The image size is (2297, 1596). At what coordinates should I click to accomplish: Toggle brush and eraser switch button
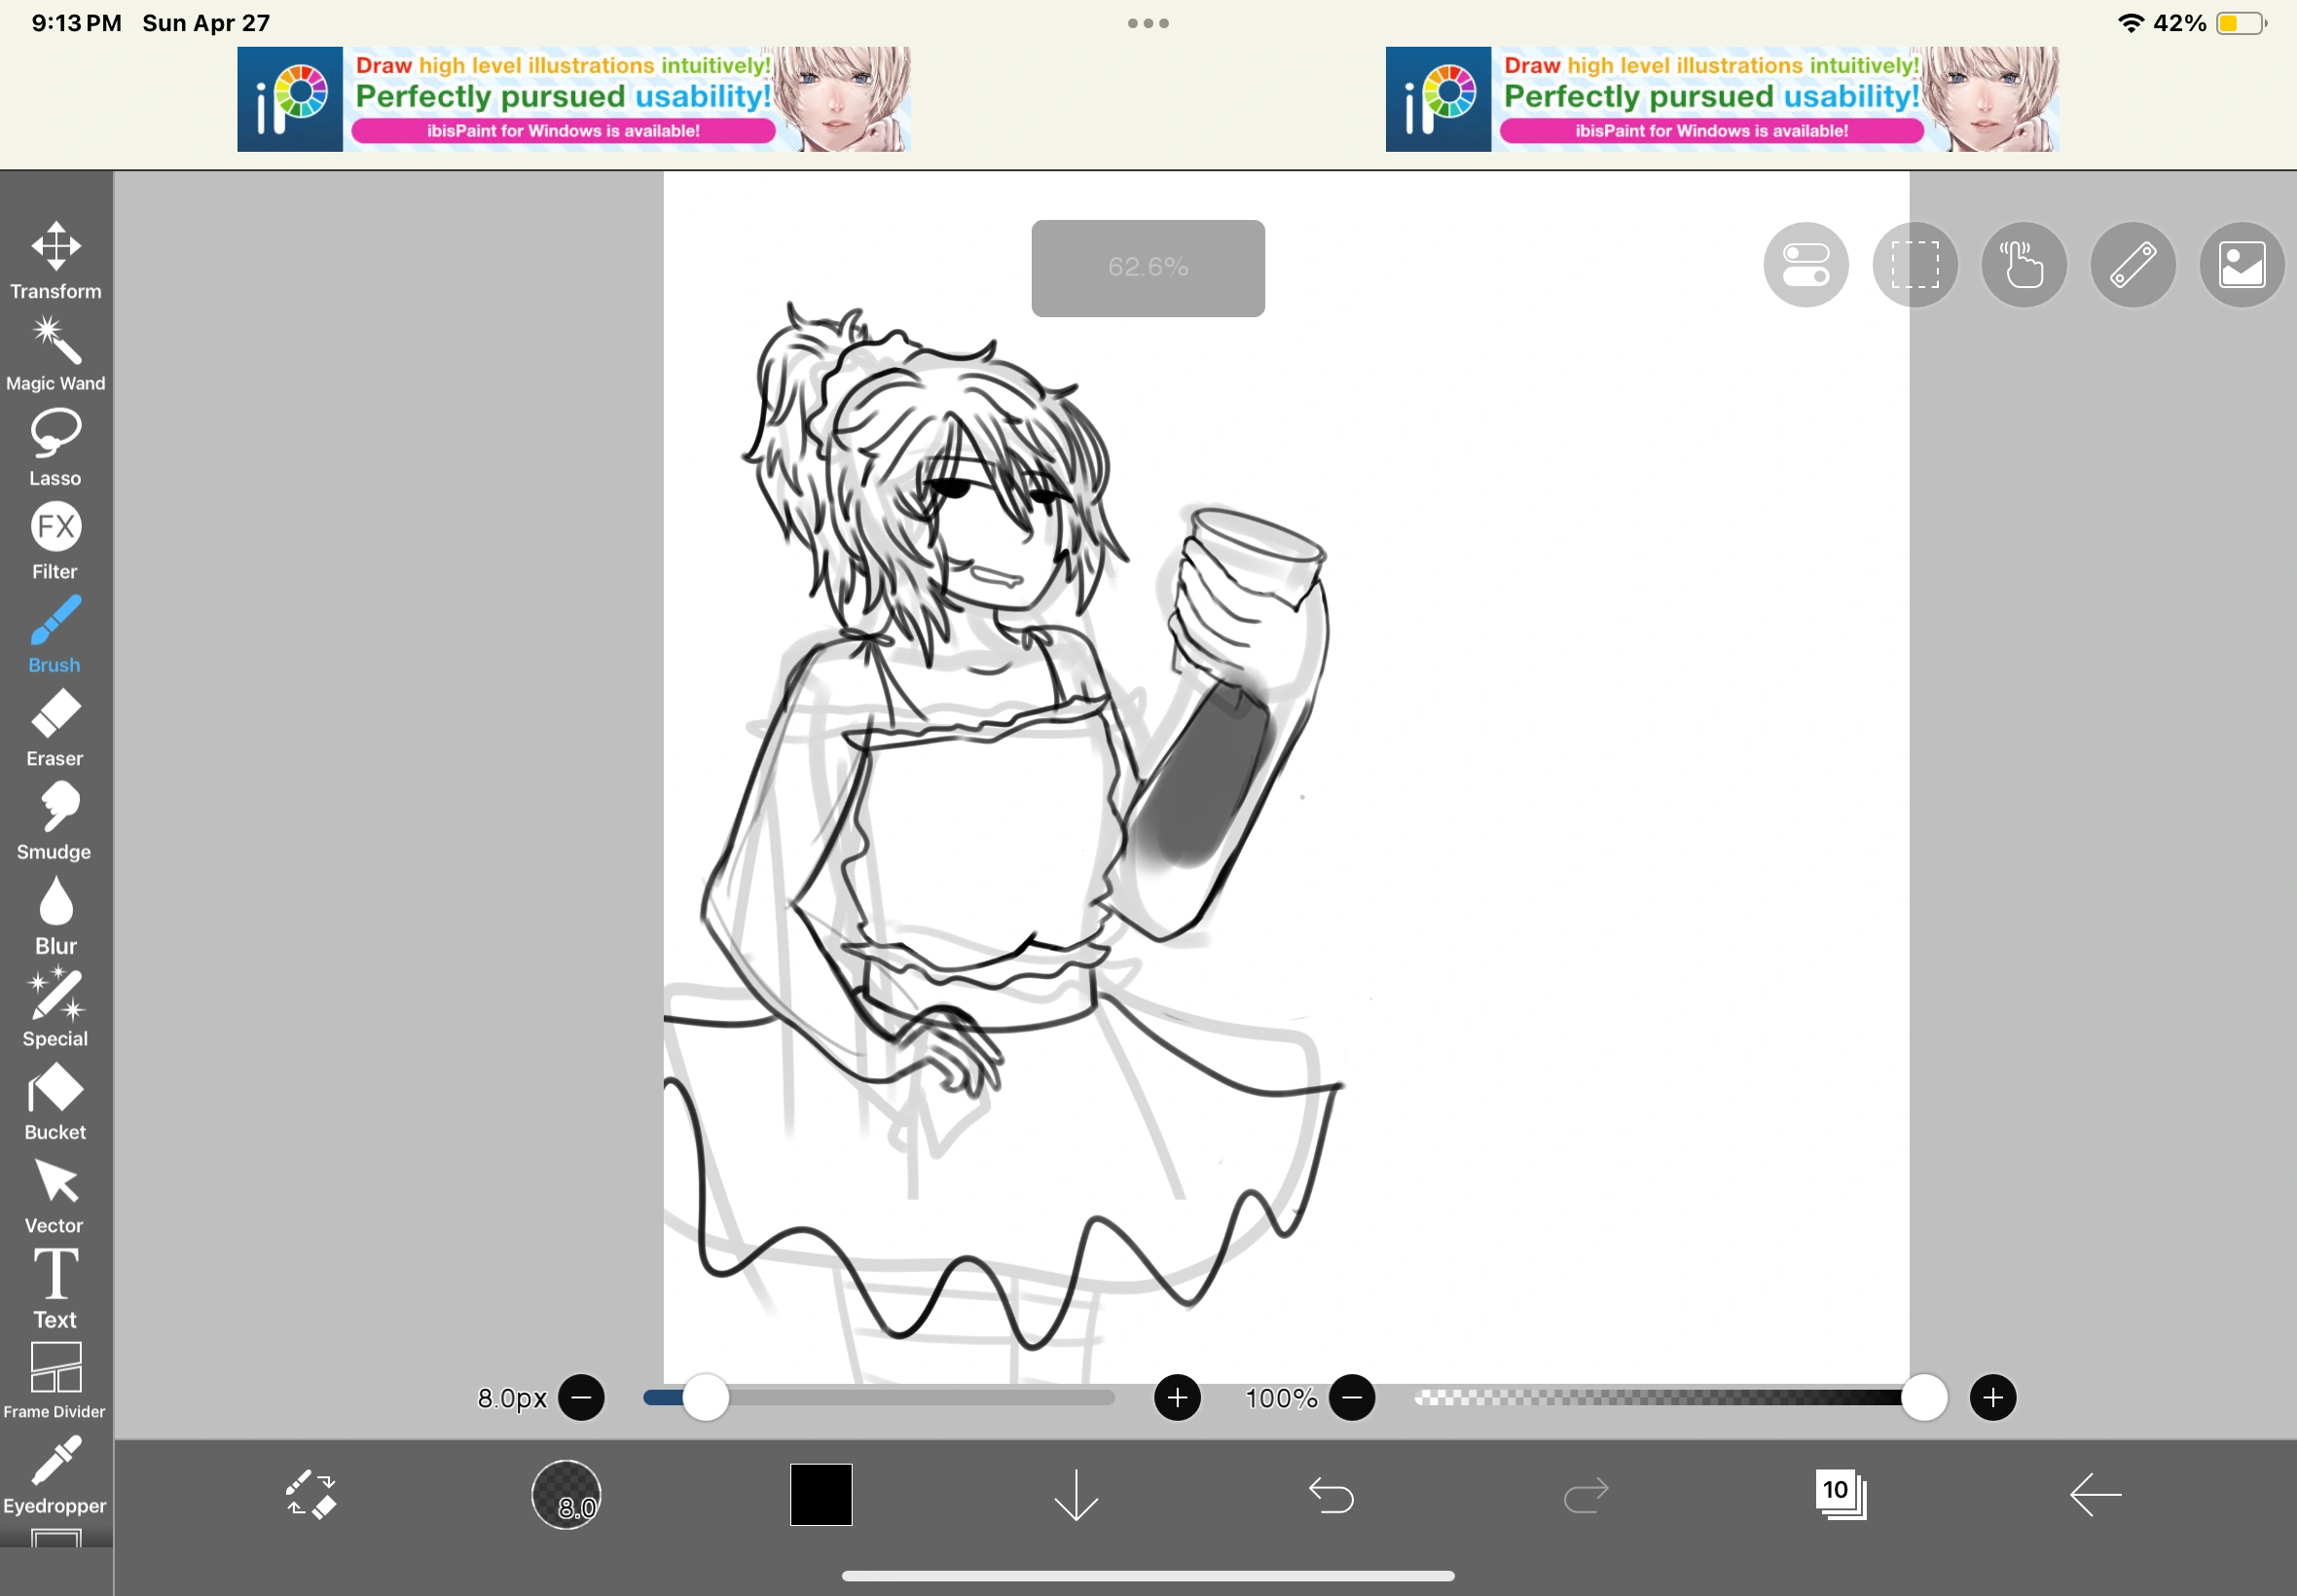311,1495
